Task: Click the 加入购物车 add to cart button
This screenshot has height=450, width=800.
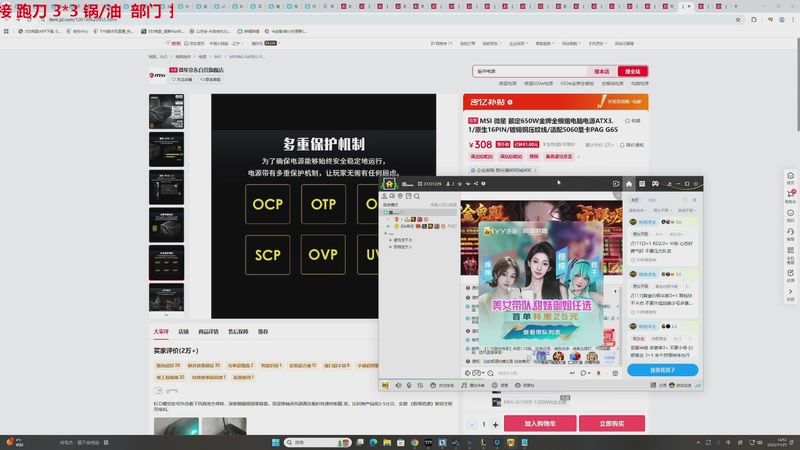Action: (x=540, y=423)
